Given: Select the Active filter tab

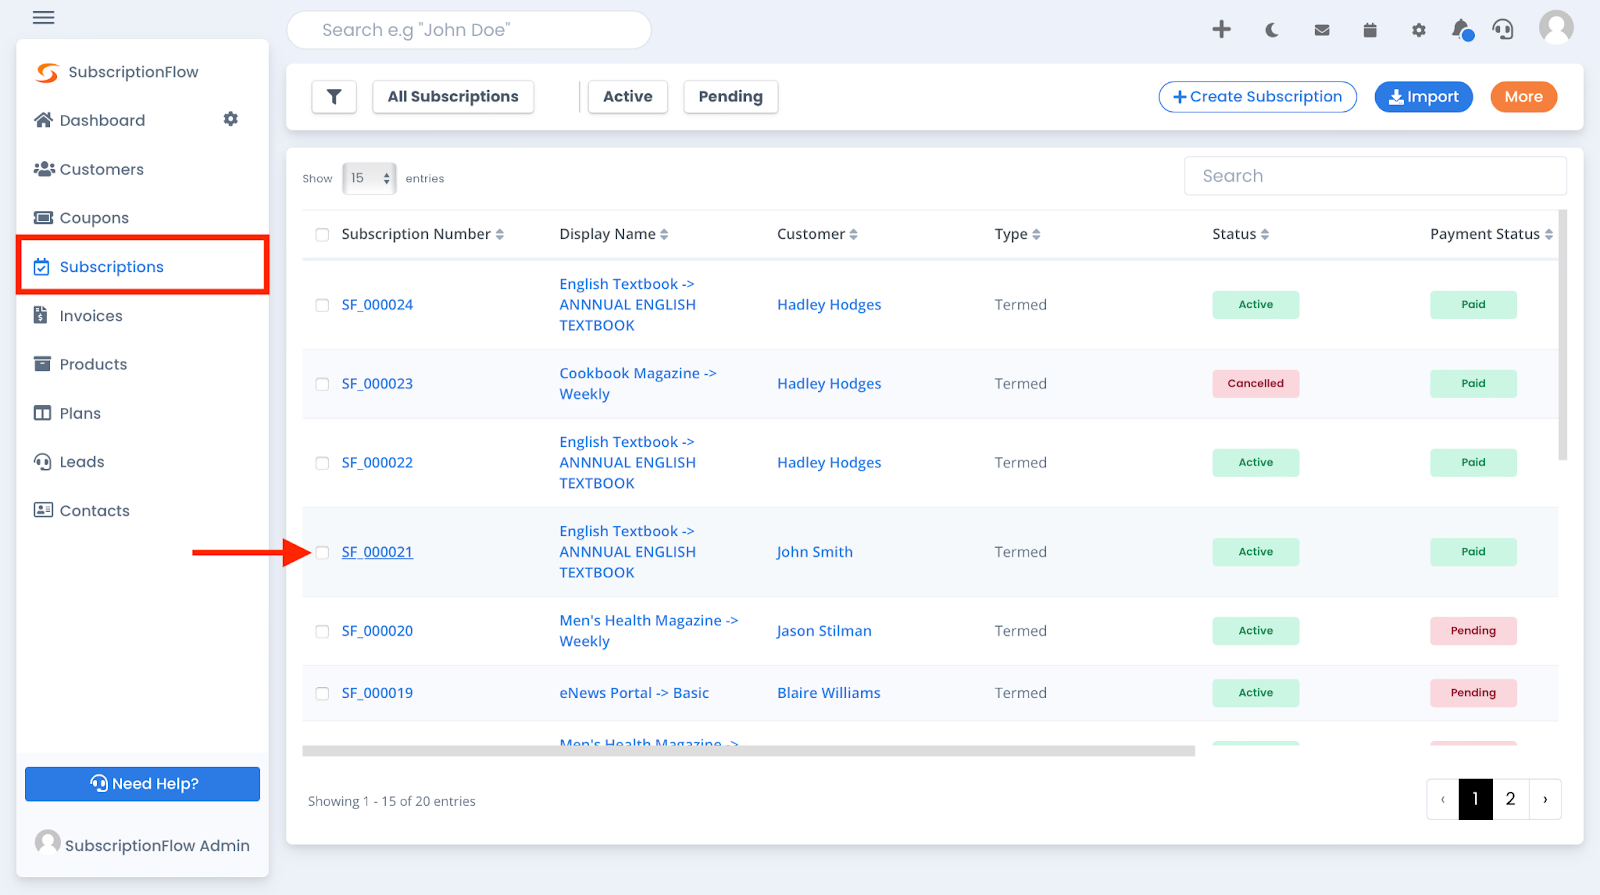Looking at the screenshot, I should coord(628,97).
